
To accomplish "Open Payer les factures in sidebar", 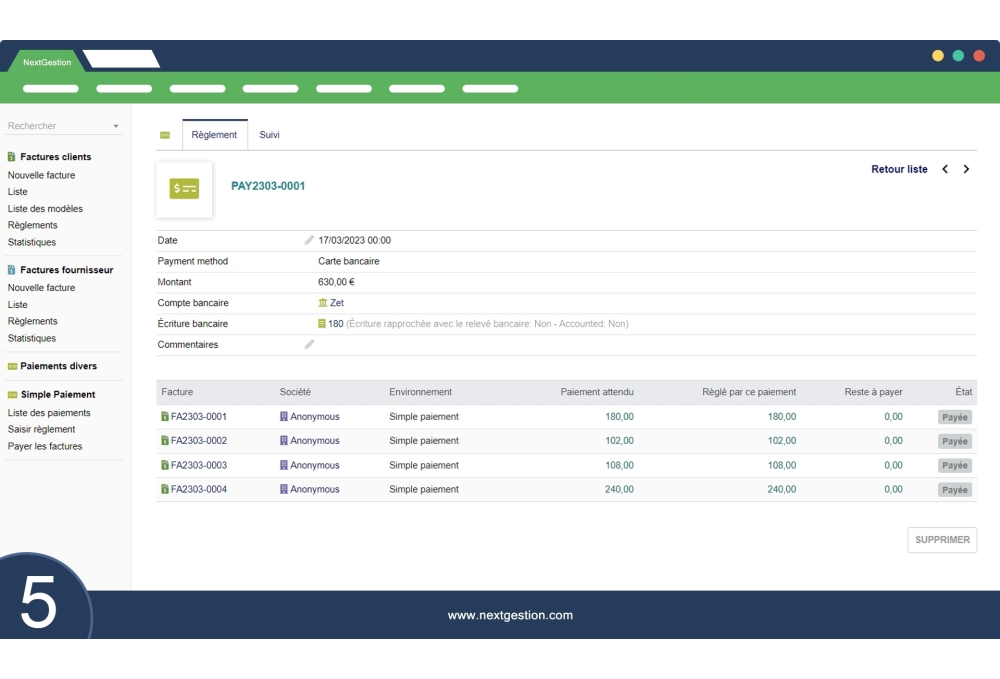I will coord(45,446).
